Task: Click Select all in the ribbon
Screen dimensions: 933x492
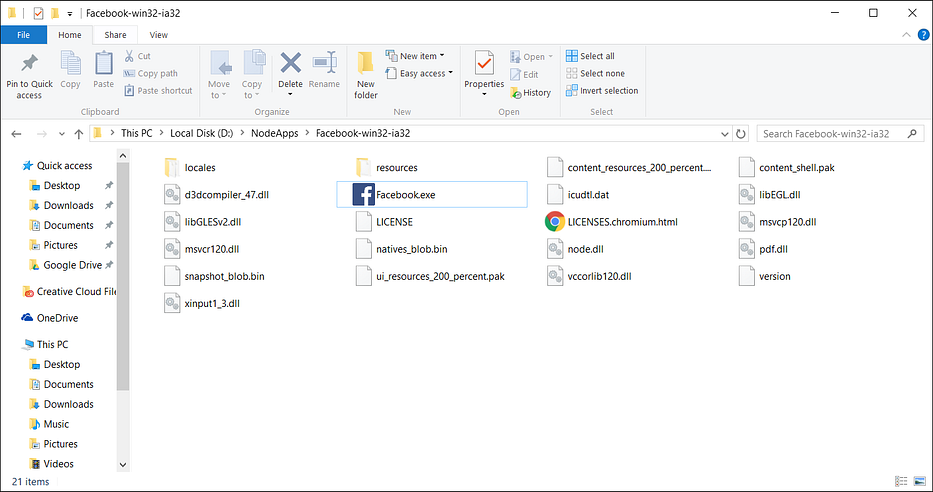Action: [590, 56]
